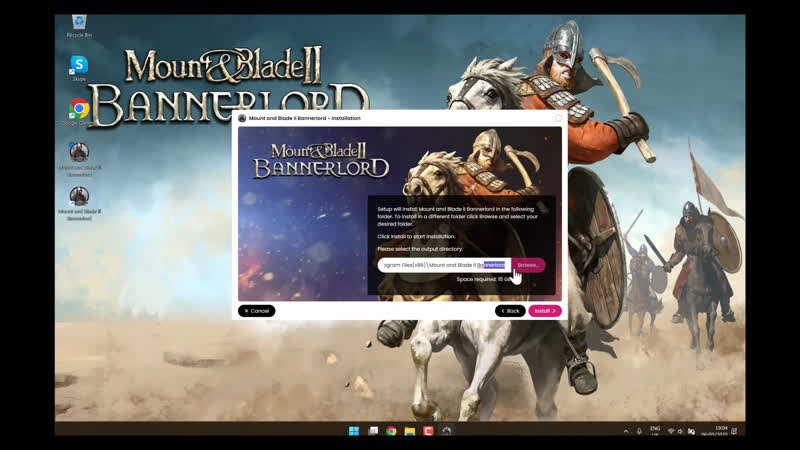Image resolution: width=800 pixels, height=450 pixels.
Task: Open the Windows Start menu
Action: (x=354, y=431)
